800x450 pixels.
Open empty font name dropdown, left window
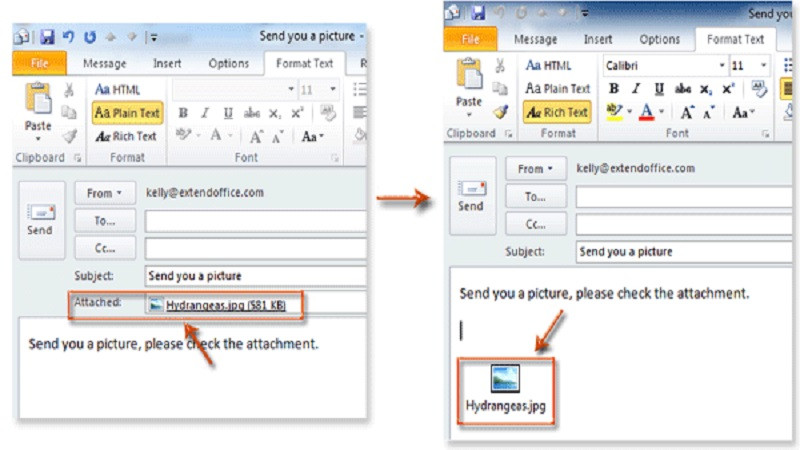point(291,89)
